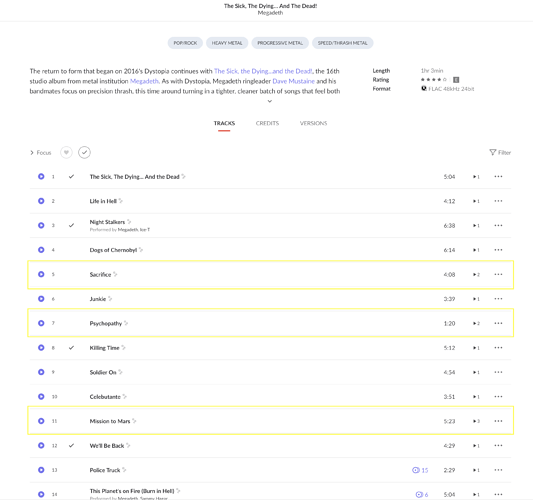Play track 10 Celebutante
This screenshot has height=500, width=533.
pyautogui.click(x=41, y=397)
